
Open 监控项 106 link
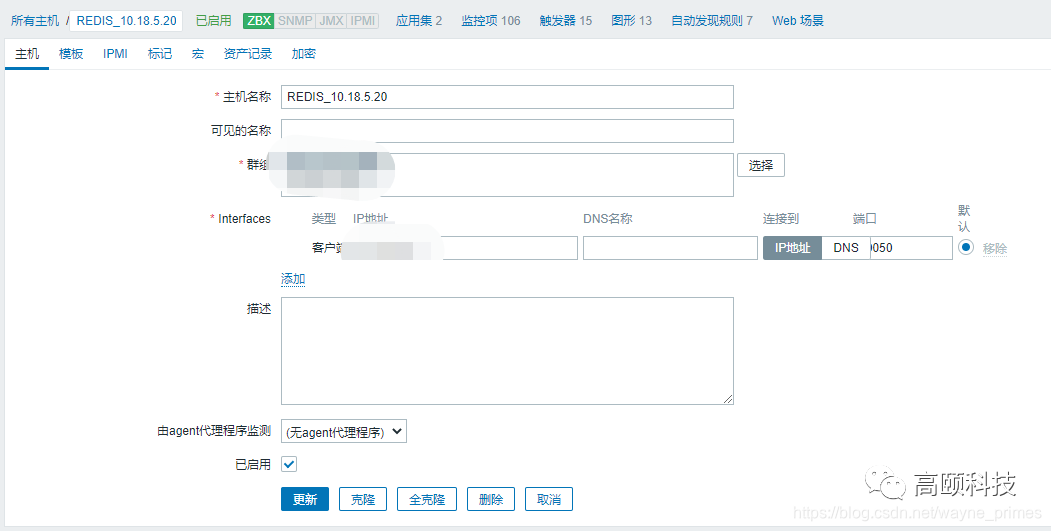point(491,21)
